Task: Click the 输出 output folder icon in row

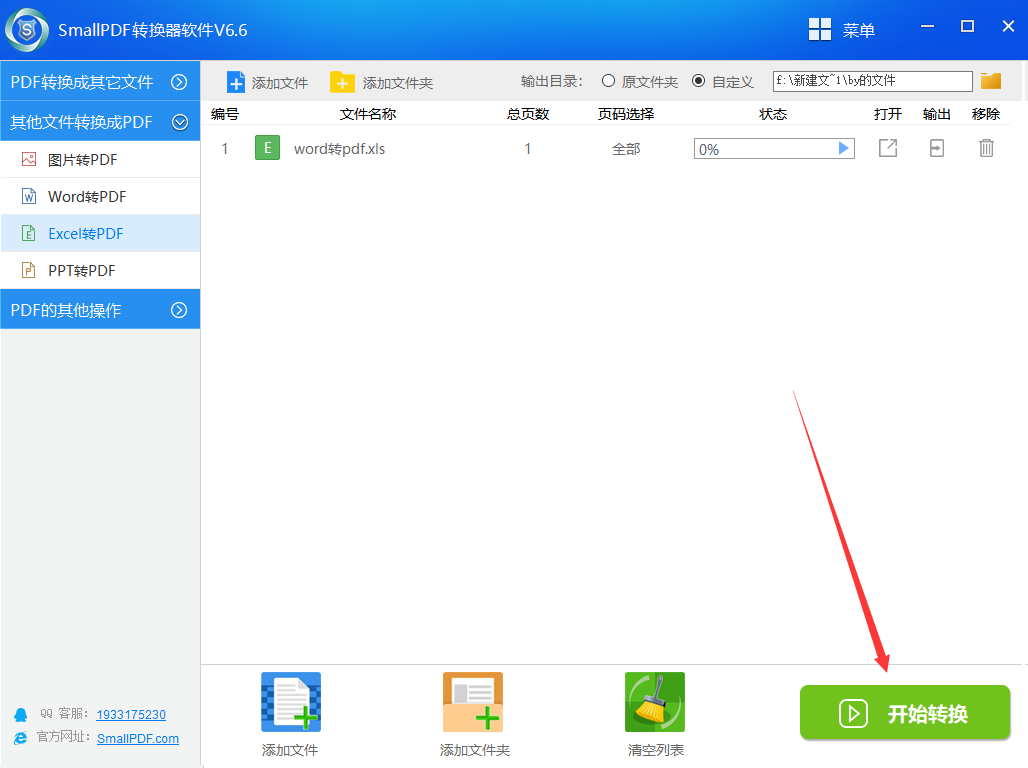Action: 937,148
